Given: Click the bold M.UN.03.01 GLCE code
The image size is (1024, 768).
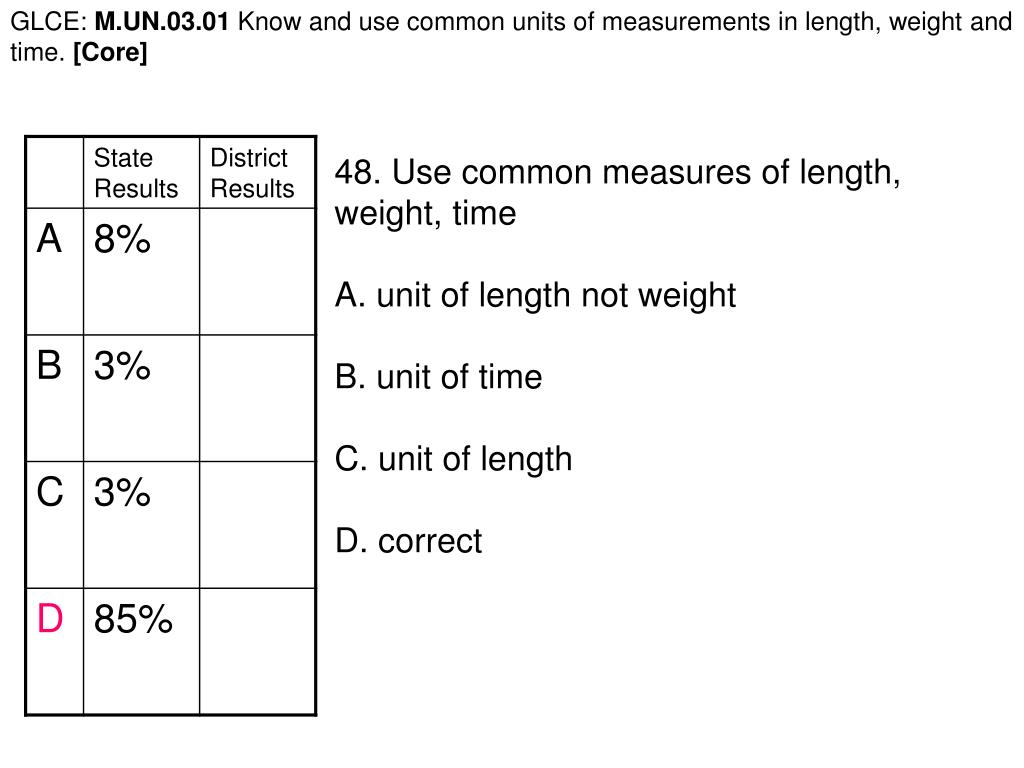Looking at the screenshot, I should 161,22.
